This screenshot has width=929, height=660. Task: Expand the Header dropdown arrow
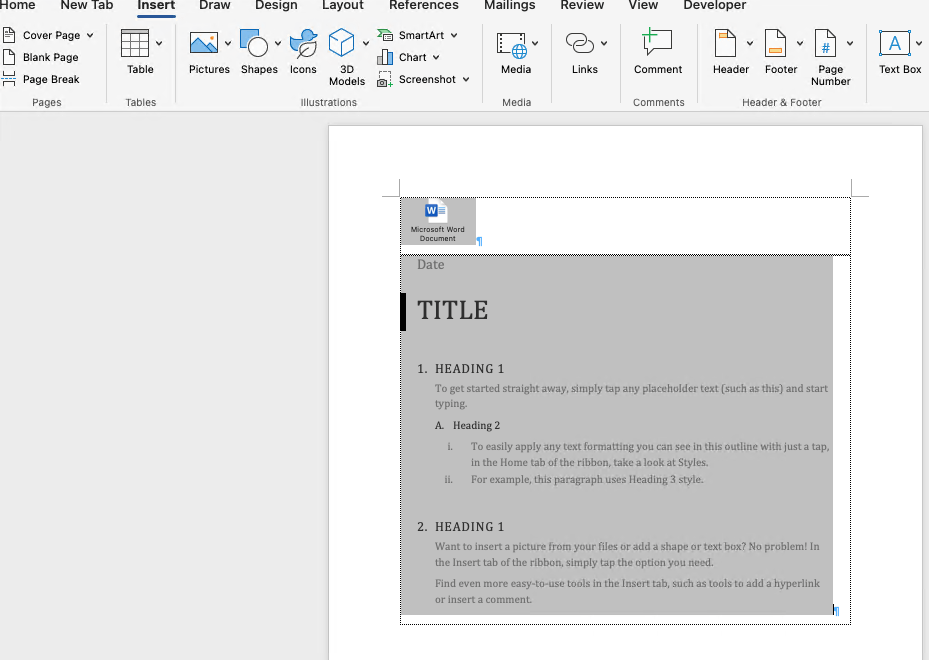pyautogui.click(x=749, y=43)
